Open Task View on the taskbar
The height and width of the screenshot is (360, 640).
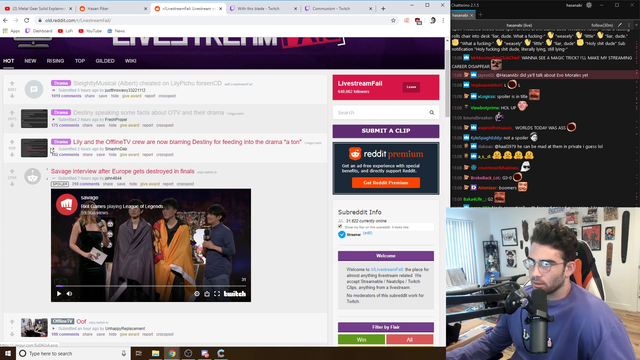pos(139,353)
